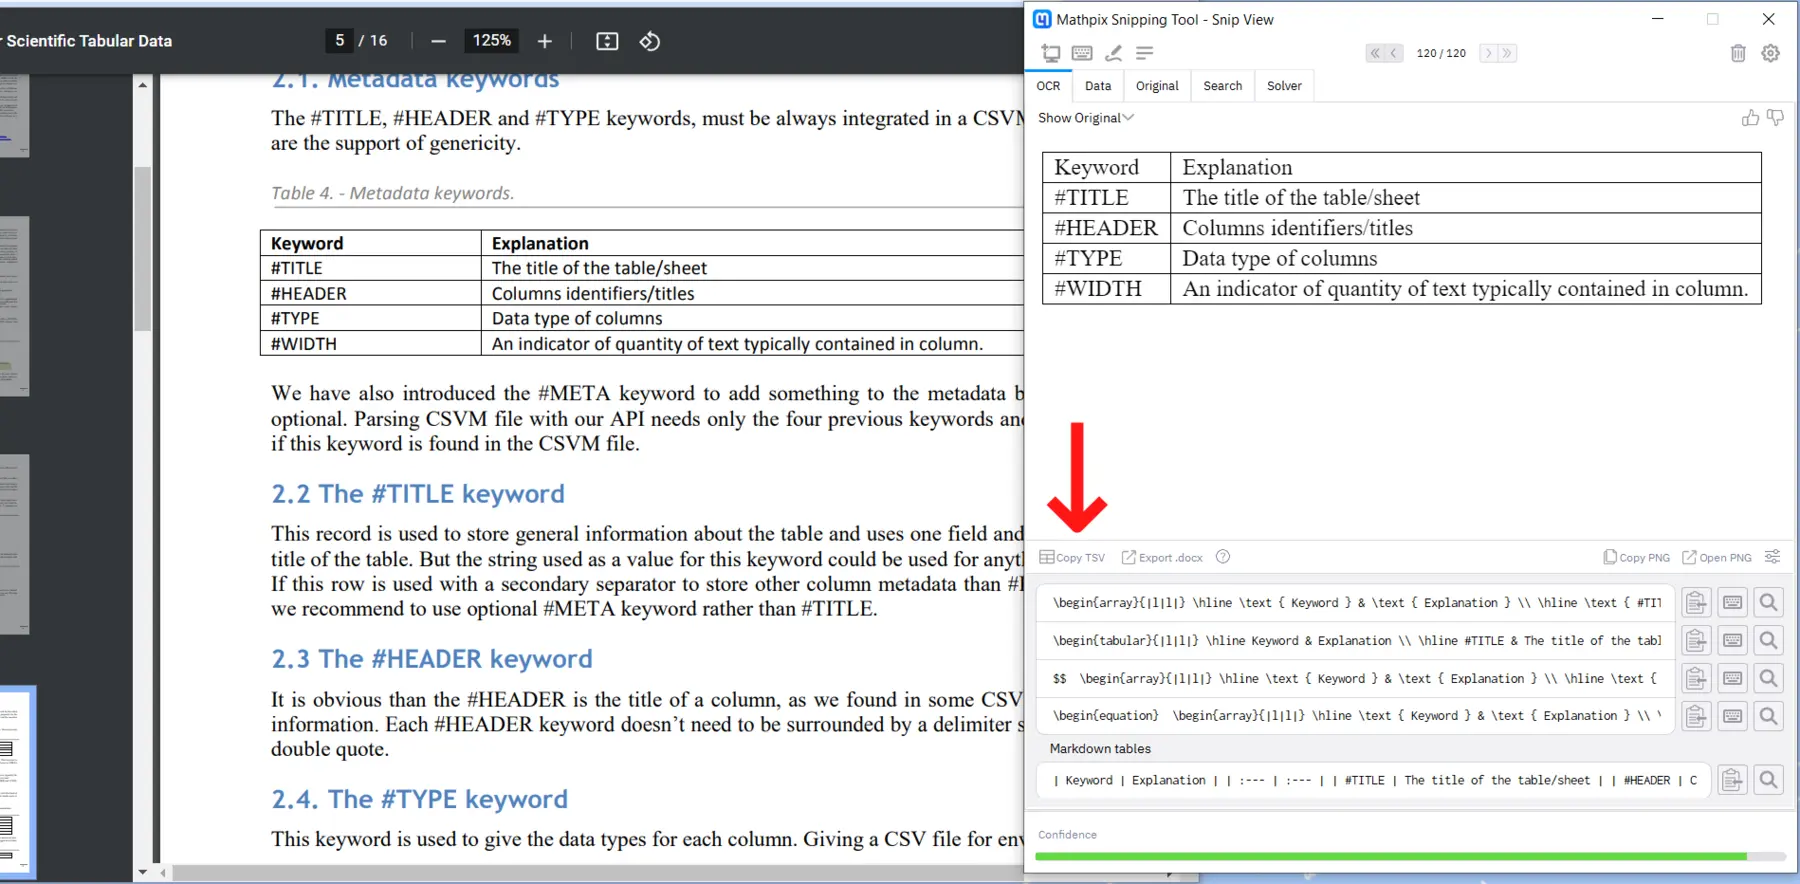The height and width of the screenshot is (884, 1800).
Task: Search using the \begin{tabular} result
Action: pos(1769,641)
